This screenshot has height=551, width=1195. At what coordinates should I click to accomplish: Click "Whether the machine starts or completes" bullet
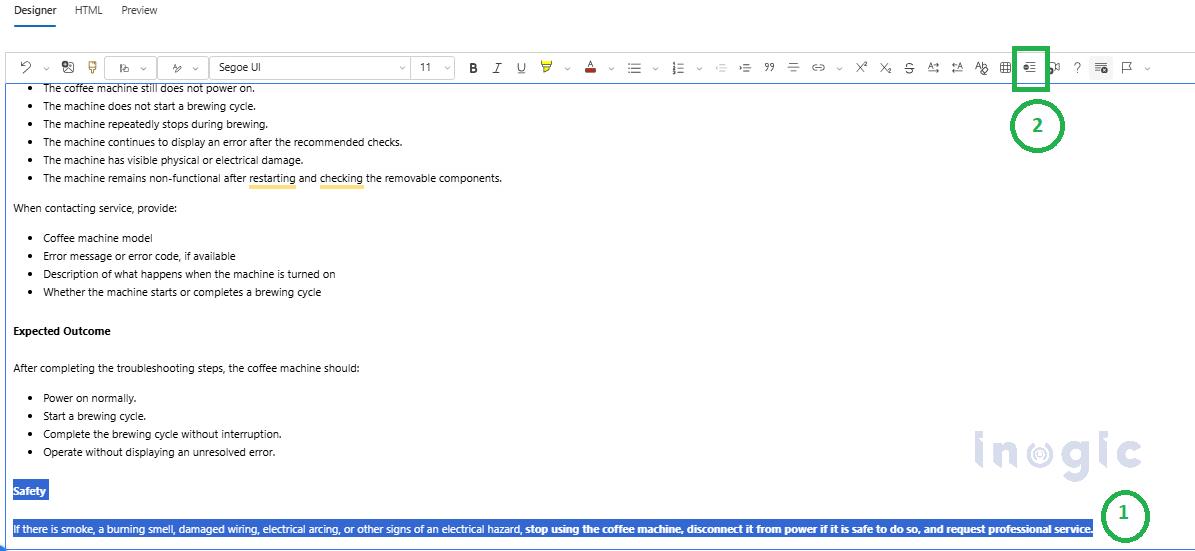coord(182,292)
